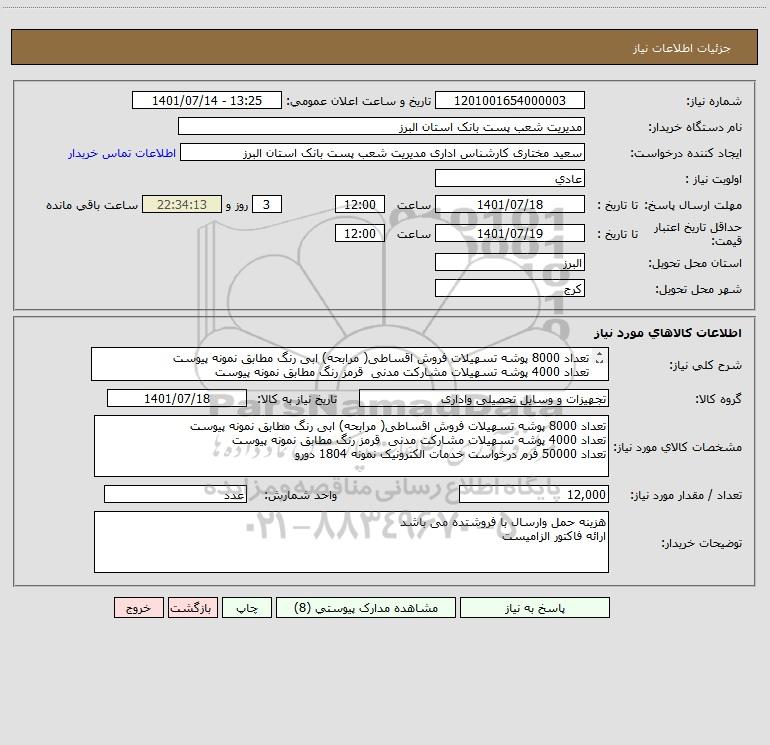
Task: Click general description text area
Action: (x=350, y=364)
